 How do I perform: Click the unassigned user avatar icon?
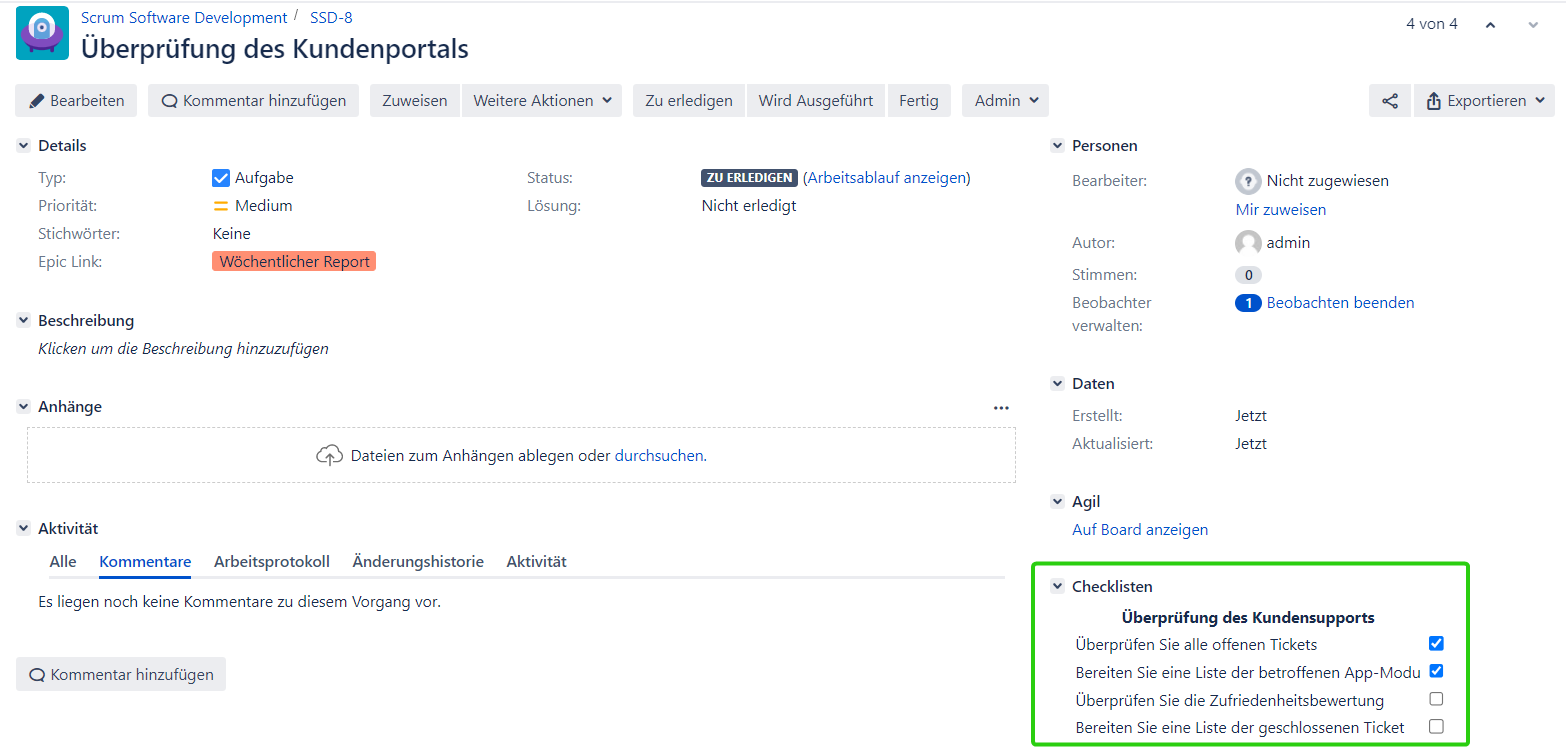tap(1248, 181)
